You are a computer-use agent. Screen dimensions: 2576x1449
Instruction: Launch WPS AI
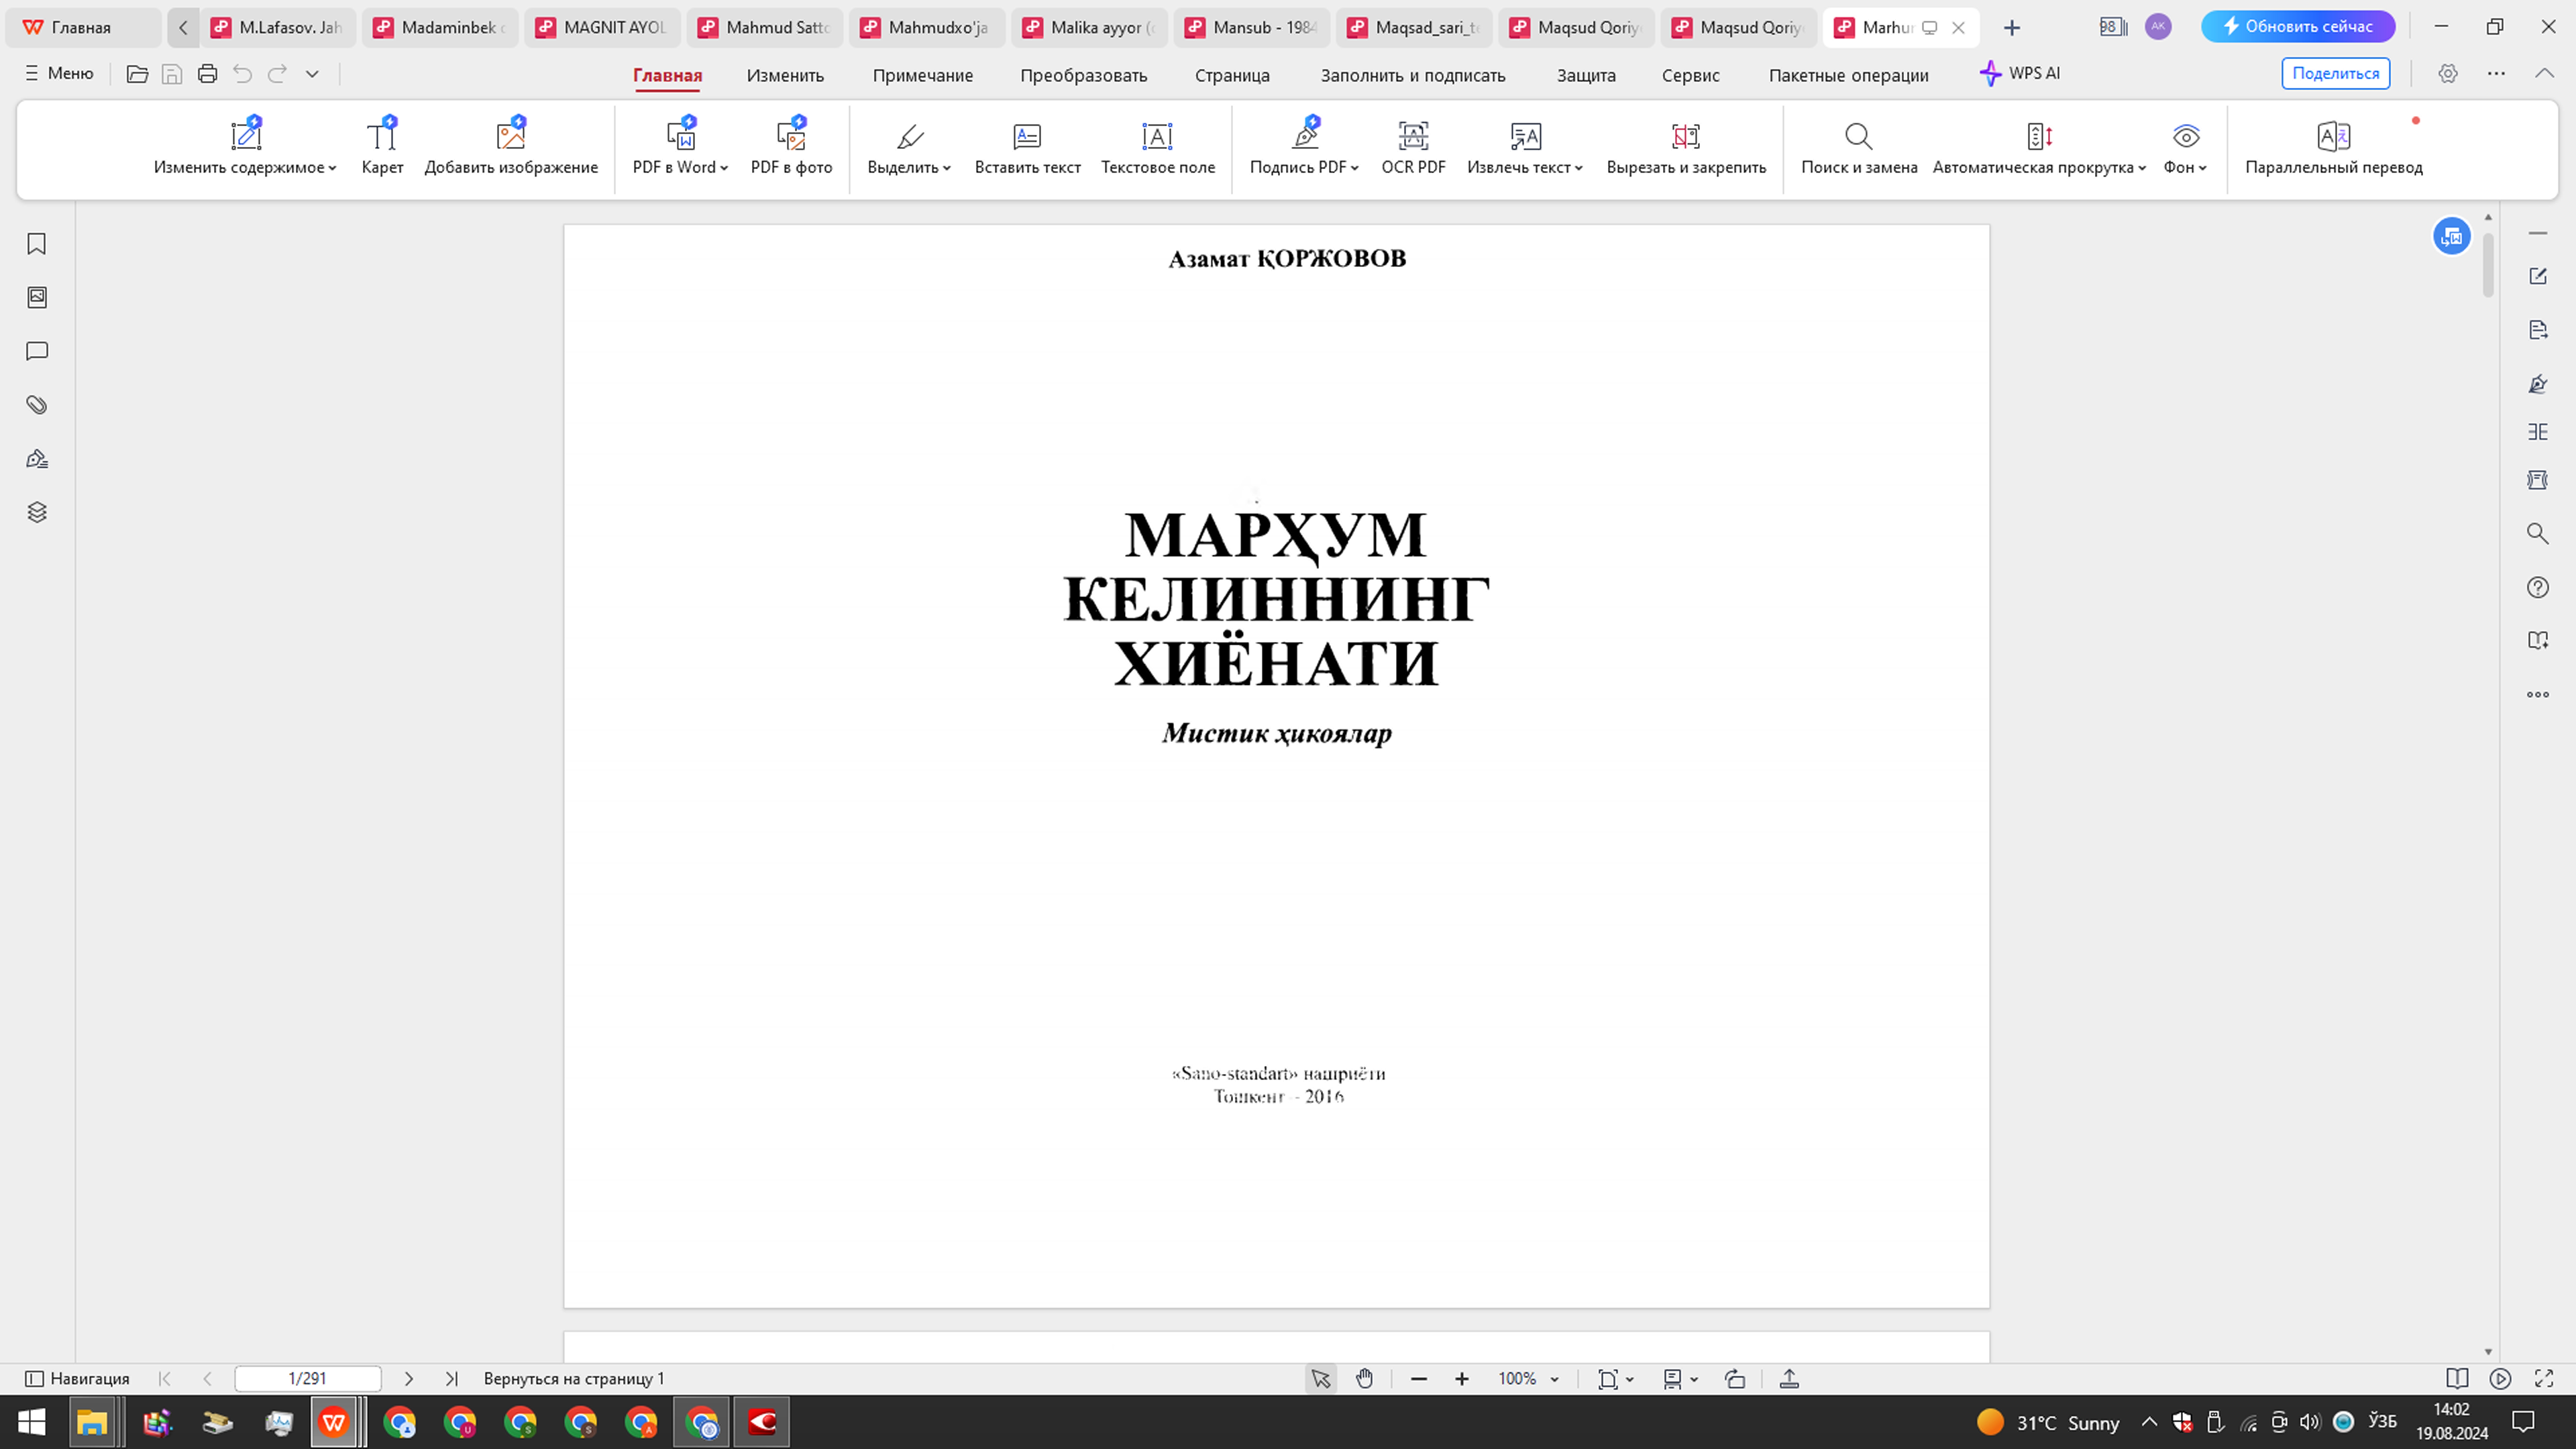[2021, 73]
